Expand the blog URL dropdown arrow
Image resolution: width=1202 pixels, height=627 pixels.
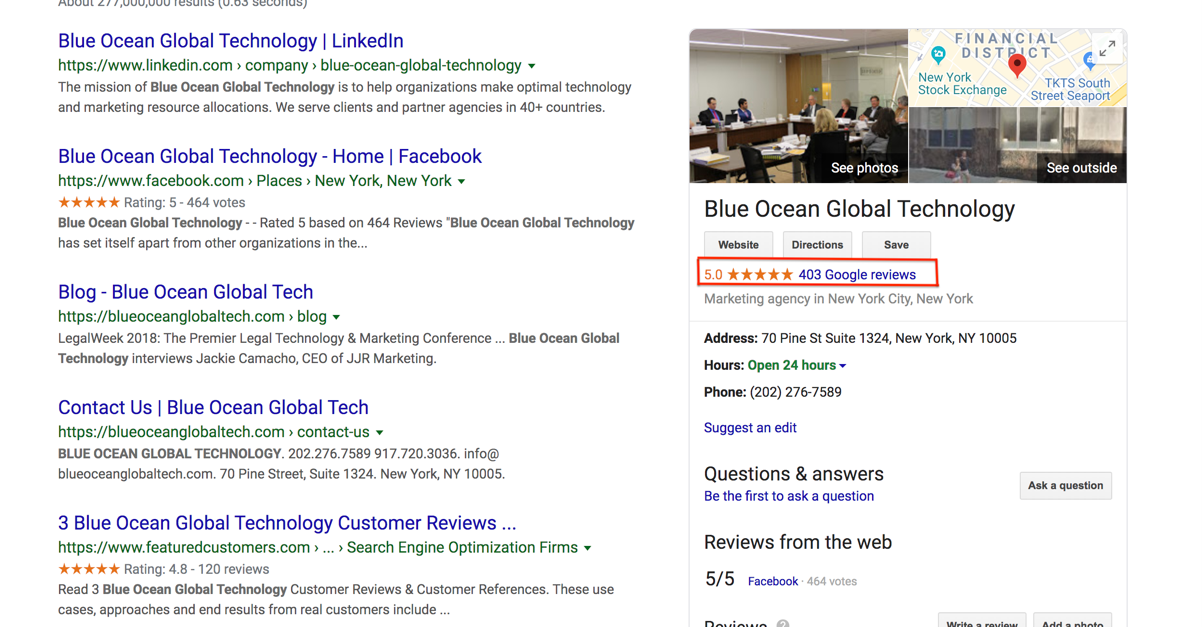[336, 317]
